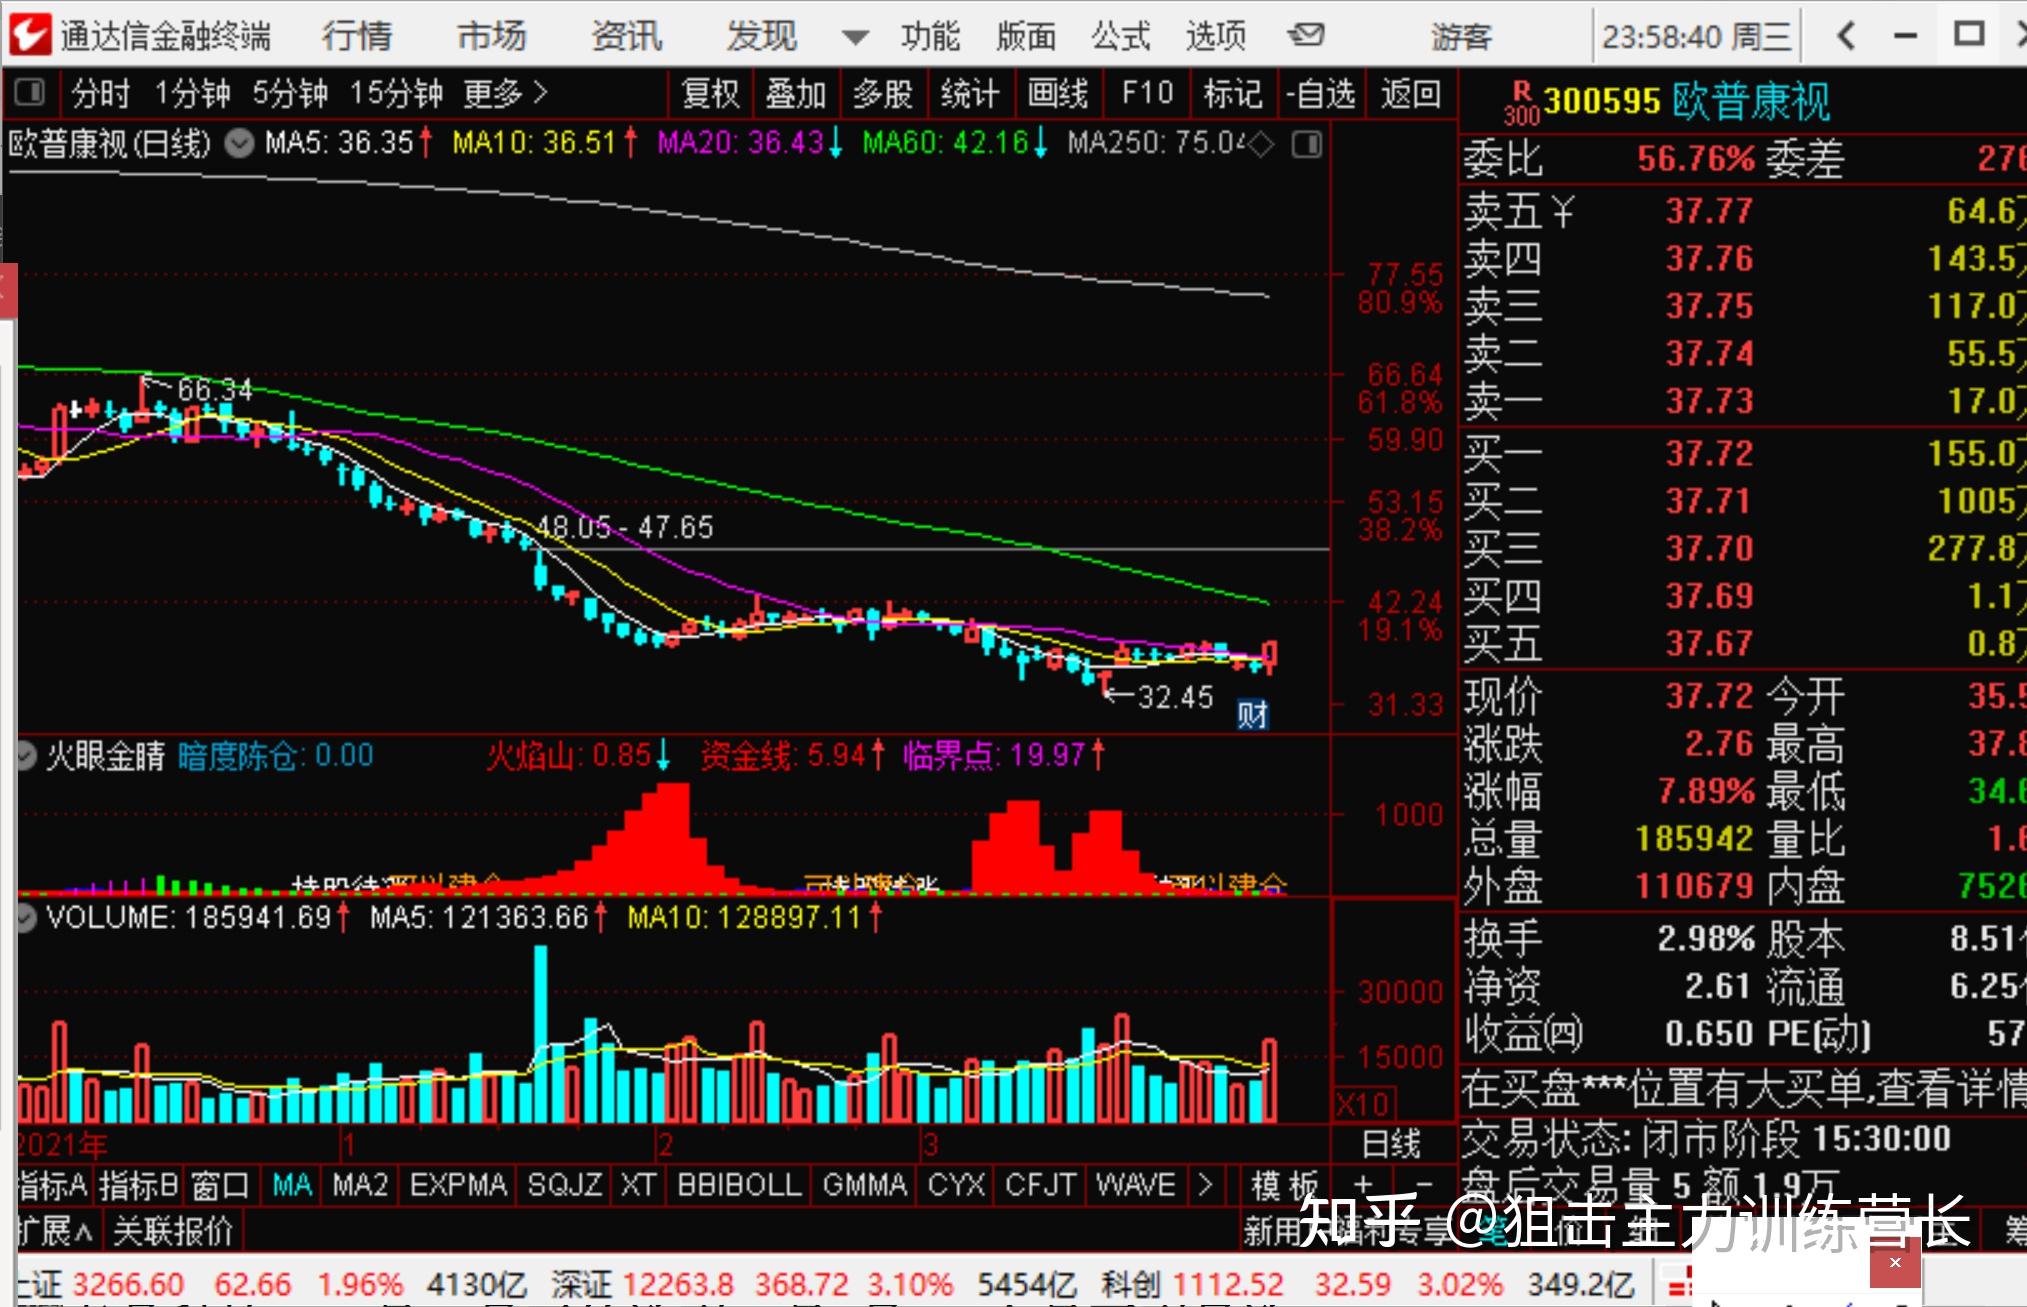Select the GMMA indicator tab
Screen dimensions: 2027x1307
point(865,1185)
